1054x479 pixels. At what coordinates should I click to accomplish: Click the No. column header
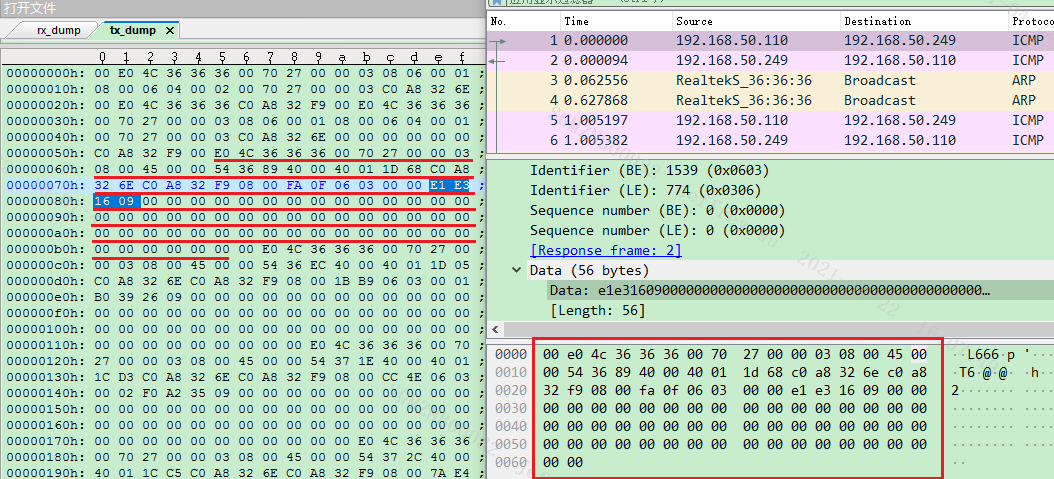499,21
